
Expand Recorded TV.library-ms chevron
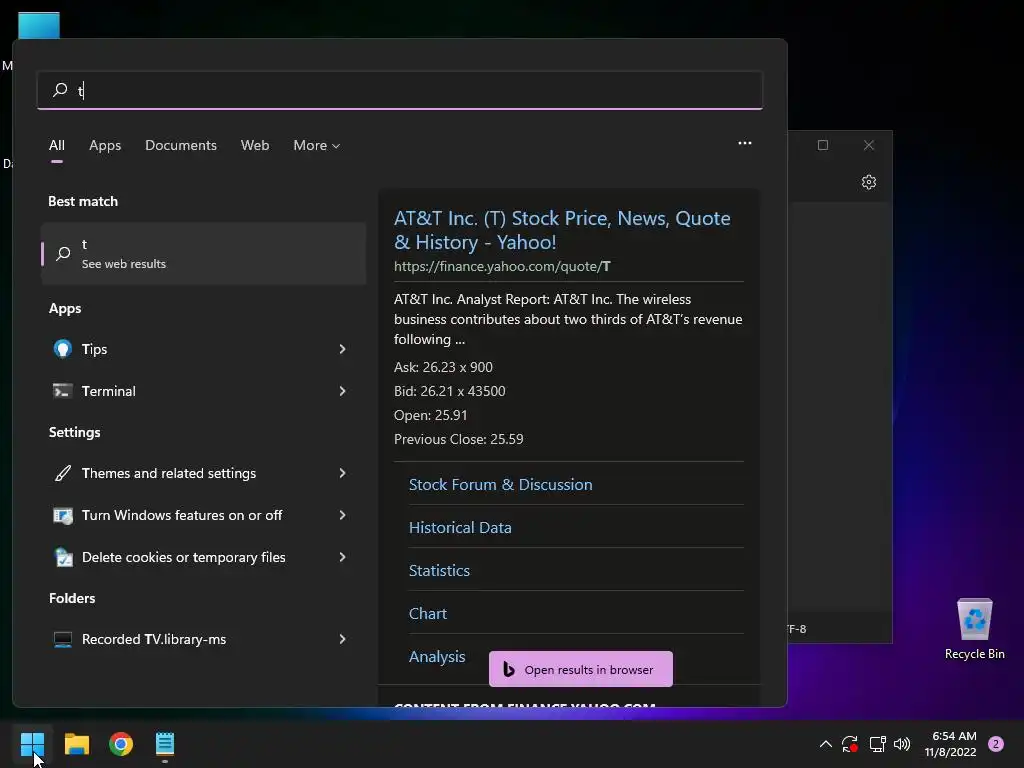pos(342,639)
